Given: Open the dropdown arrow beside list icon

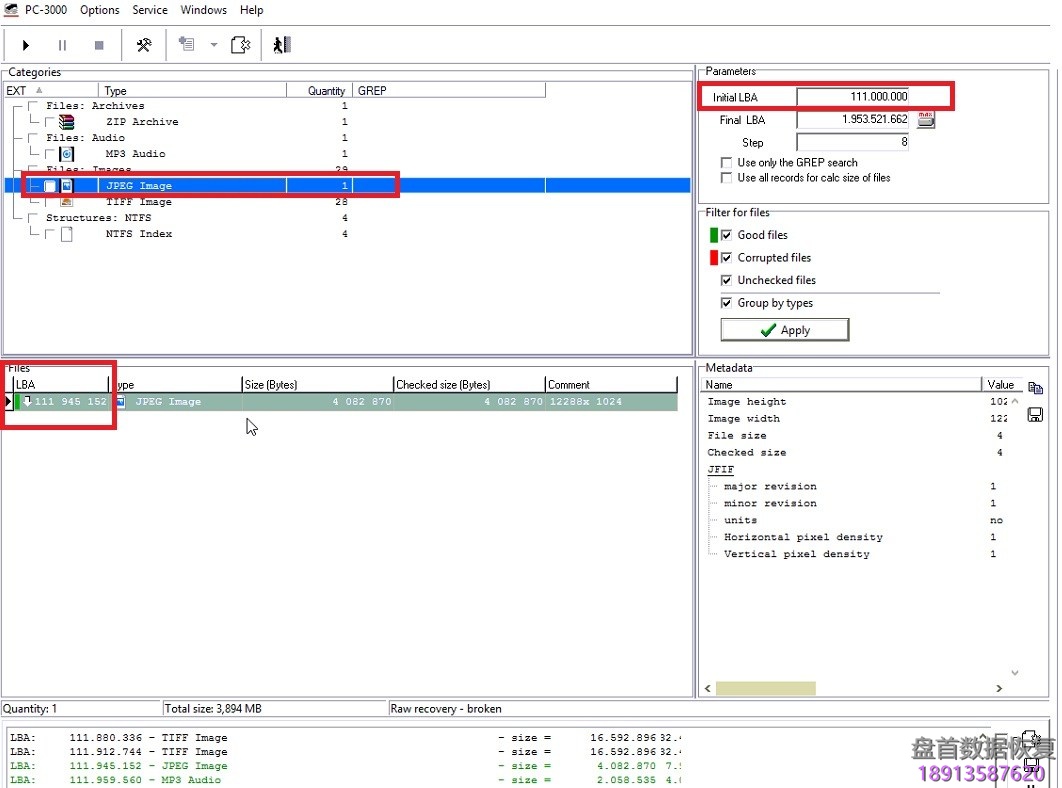Looking at the screenshot, I should click(213, 45).
